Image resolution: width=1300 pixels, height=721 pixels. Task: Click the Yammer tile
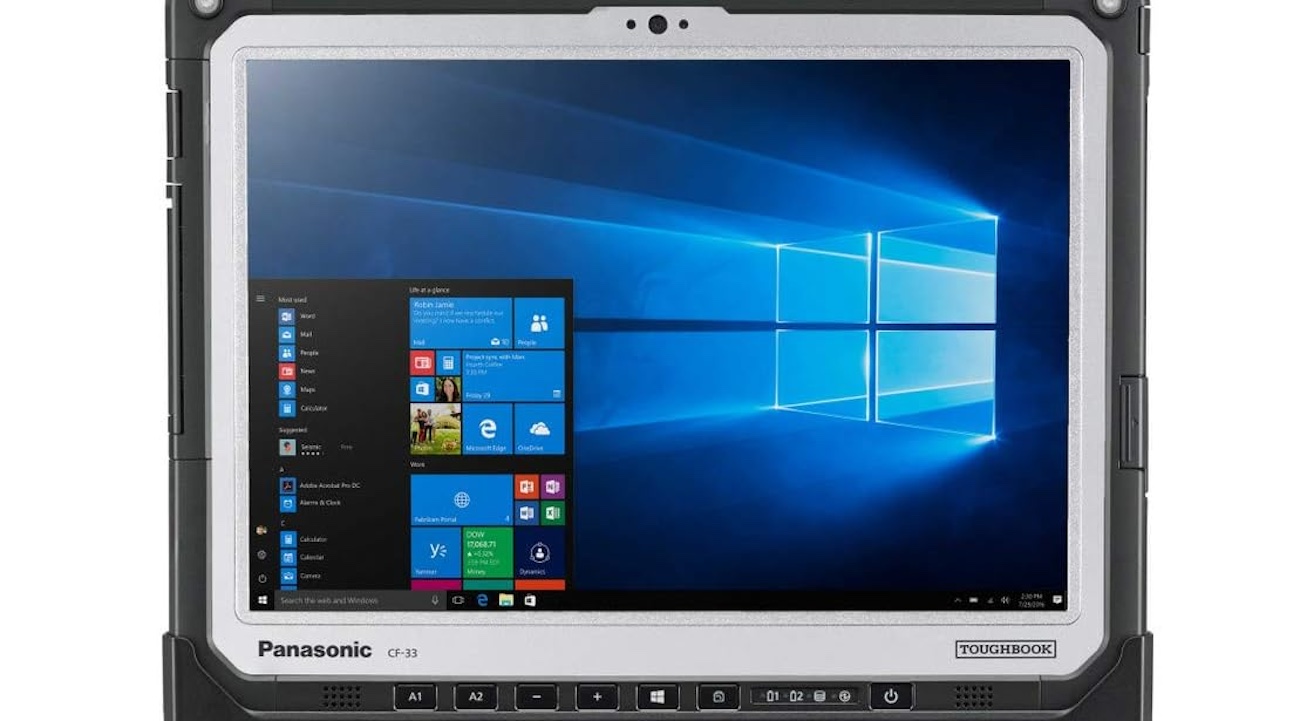coord(436,553)
